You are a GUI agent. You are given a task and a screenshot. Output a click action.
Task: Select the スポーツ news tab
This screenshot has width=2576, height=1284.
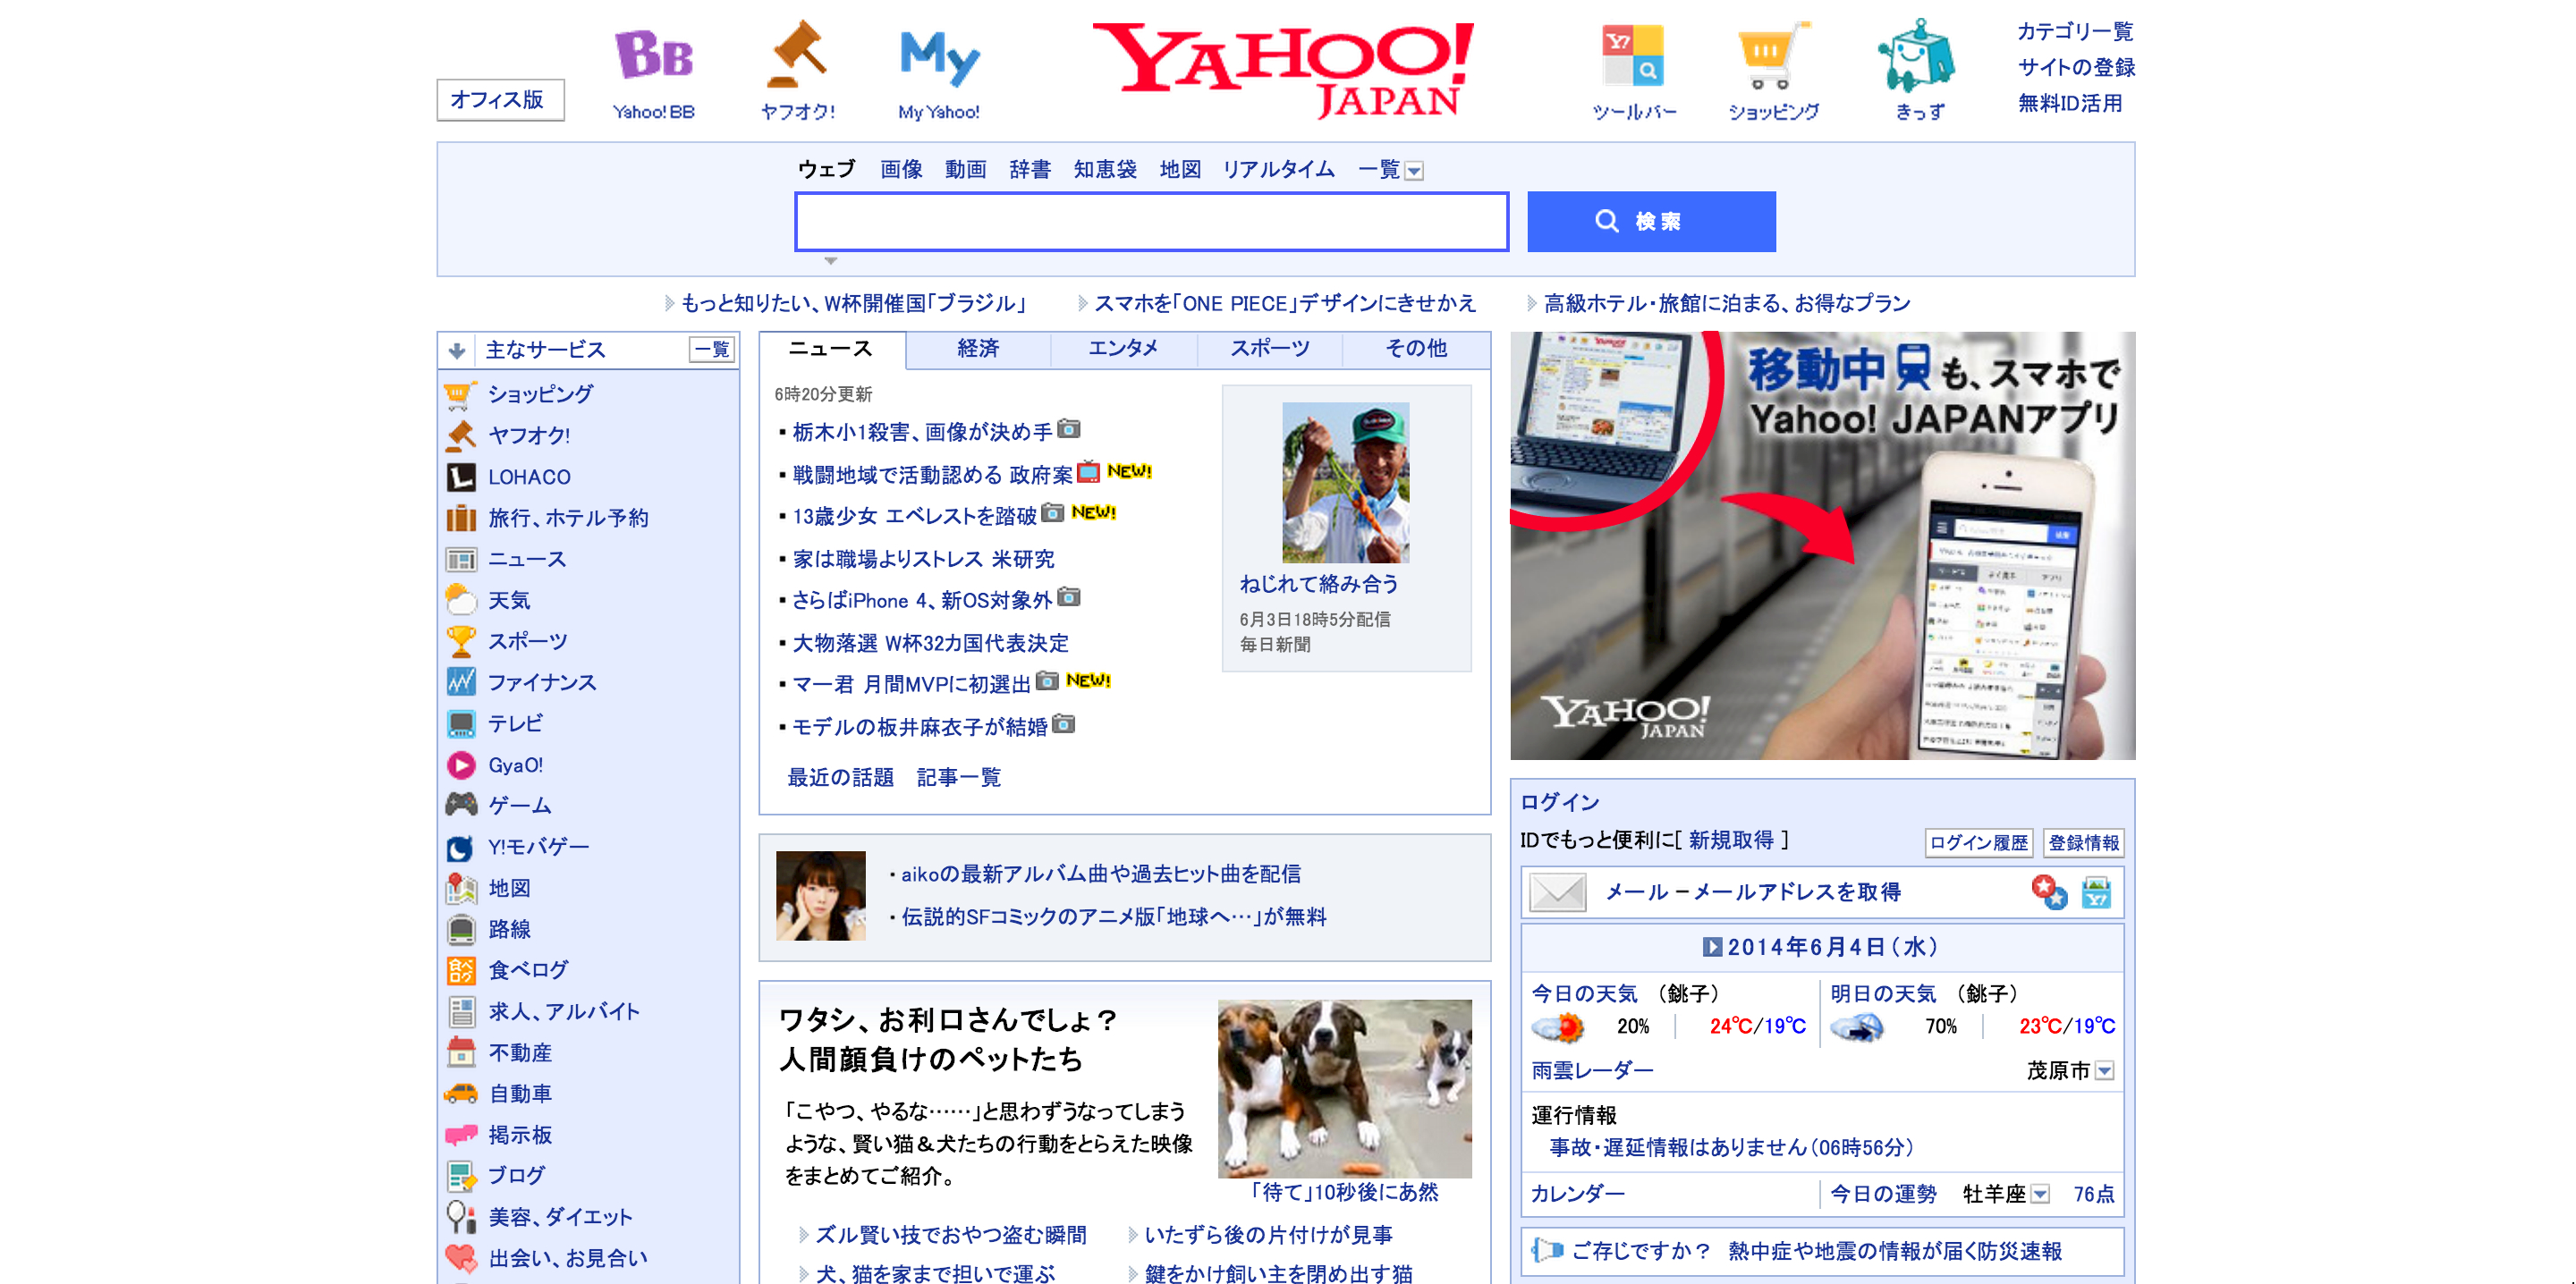[1269, 348]
